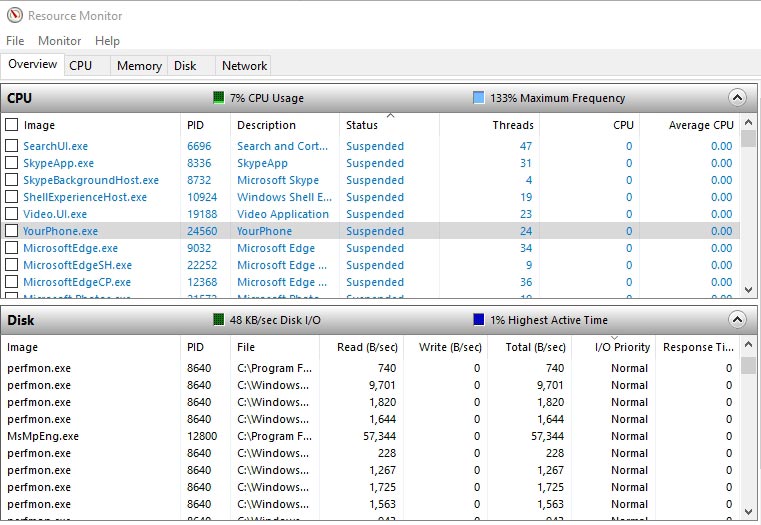Check the MicrosoftEdgeSH.exe checkbox

[x=12, y=264]
